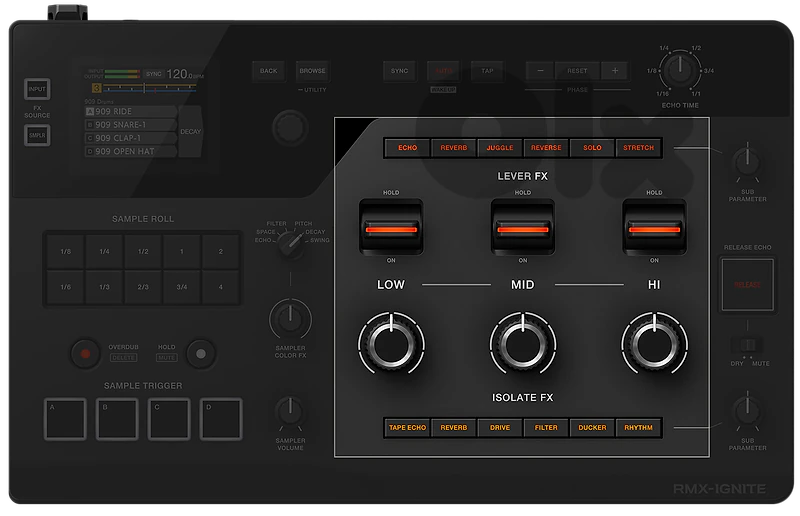Click the BROWSE button
800x516 pixels.
coord(312,71)
